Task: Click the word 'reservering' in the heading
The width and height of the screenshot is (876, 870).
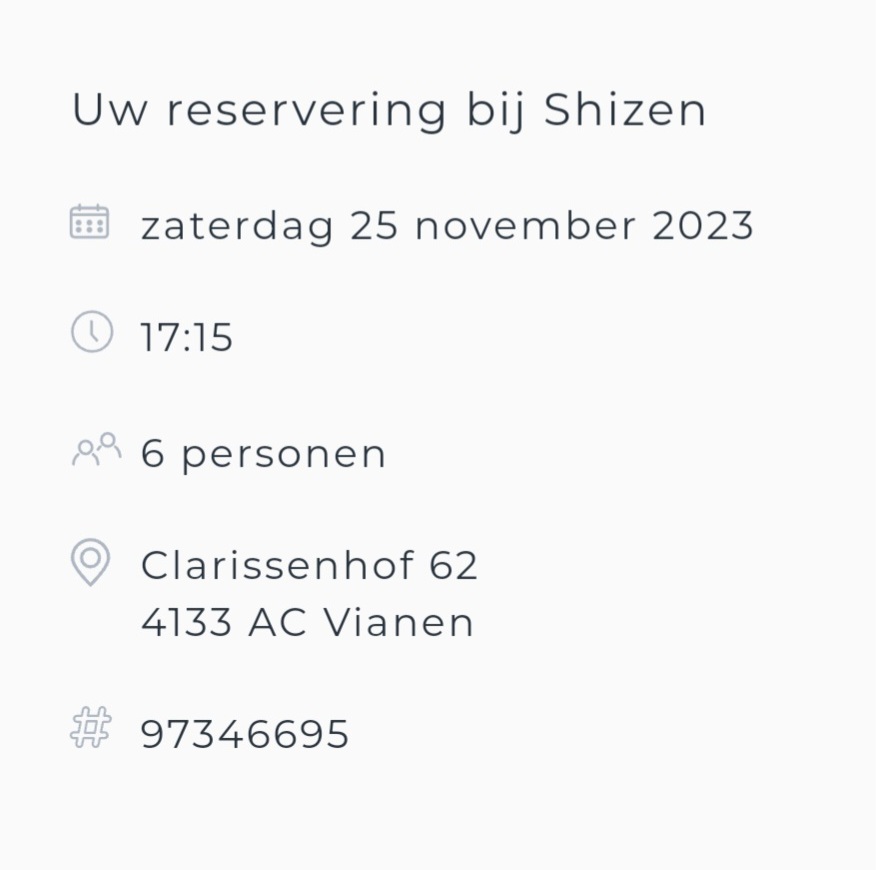Action: click(x=306, y=110)
